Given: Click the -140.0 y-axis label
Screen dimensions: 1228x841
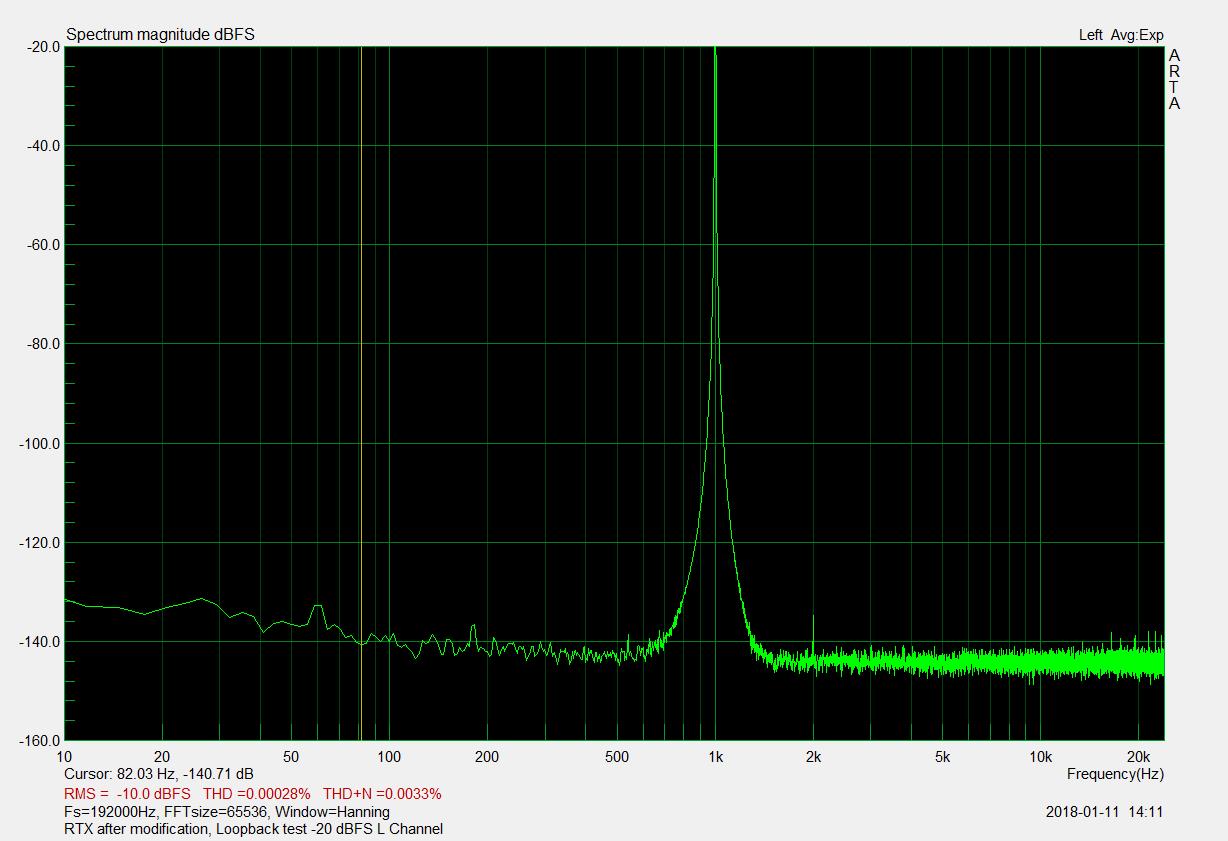Looking at the screenshot, I should pos(41,642).
